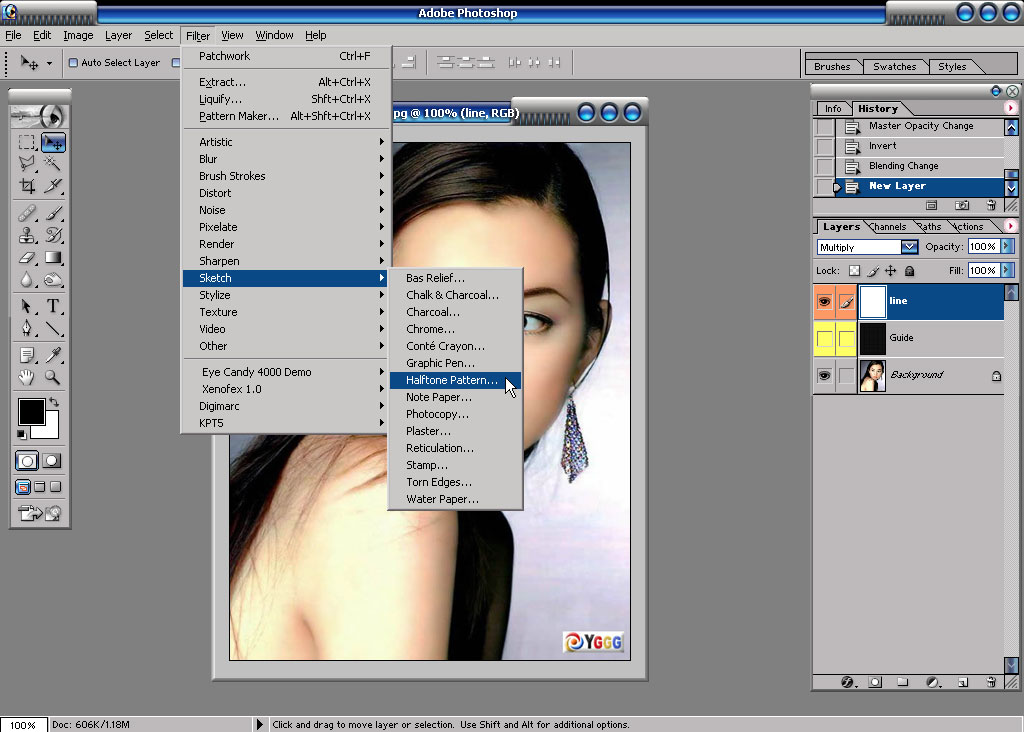Viewport: 1024px width, 732px height.
Task: Select the Clone Stamp tool
Action: 26,235
